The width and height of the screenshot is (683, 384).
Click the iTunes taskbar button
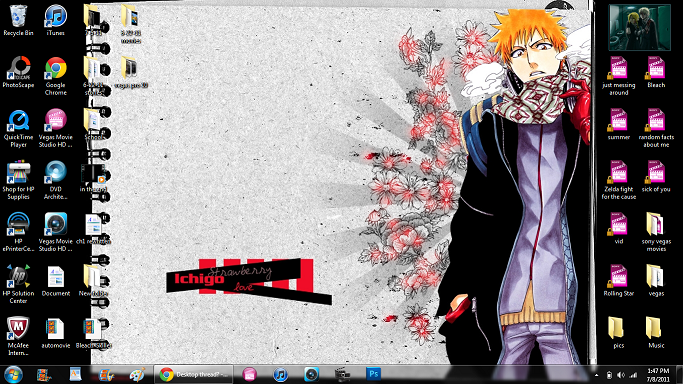tap(281, 374)
